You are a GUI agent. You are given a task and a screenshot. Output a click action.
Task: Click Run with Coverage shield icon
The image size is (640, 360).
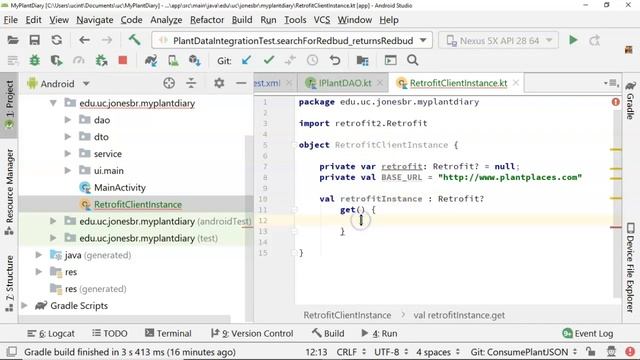point(56,61)
